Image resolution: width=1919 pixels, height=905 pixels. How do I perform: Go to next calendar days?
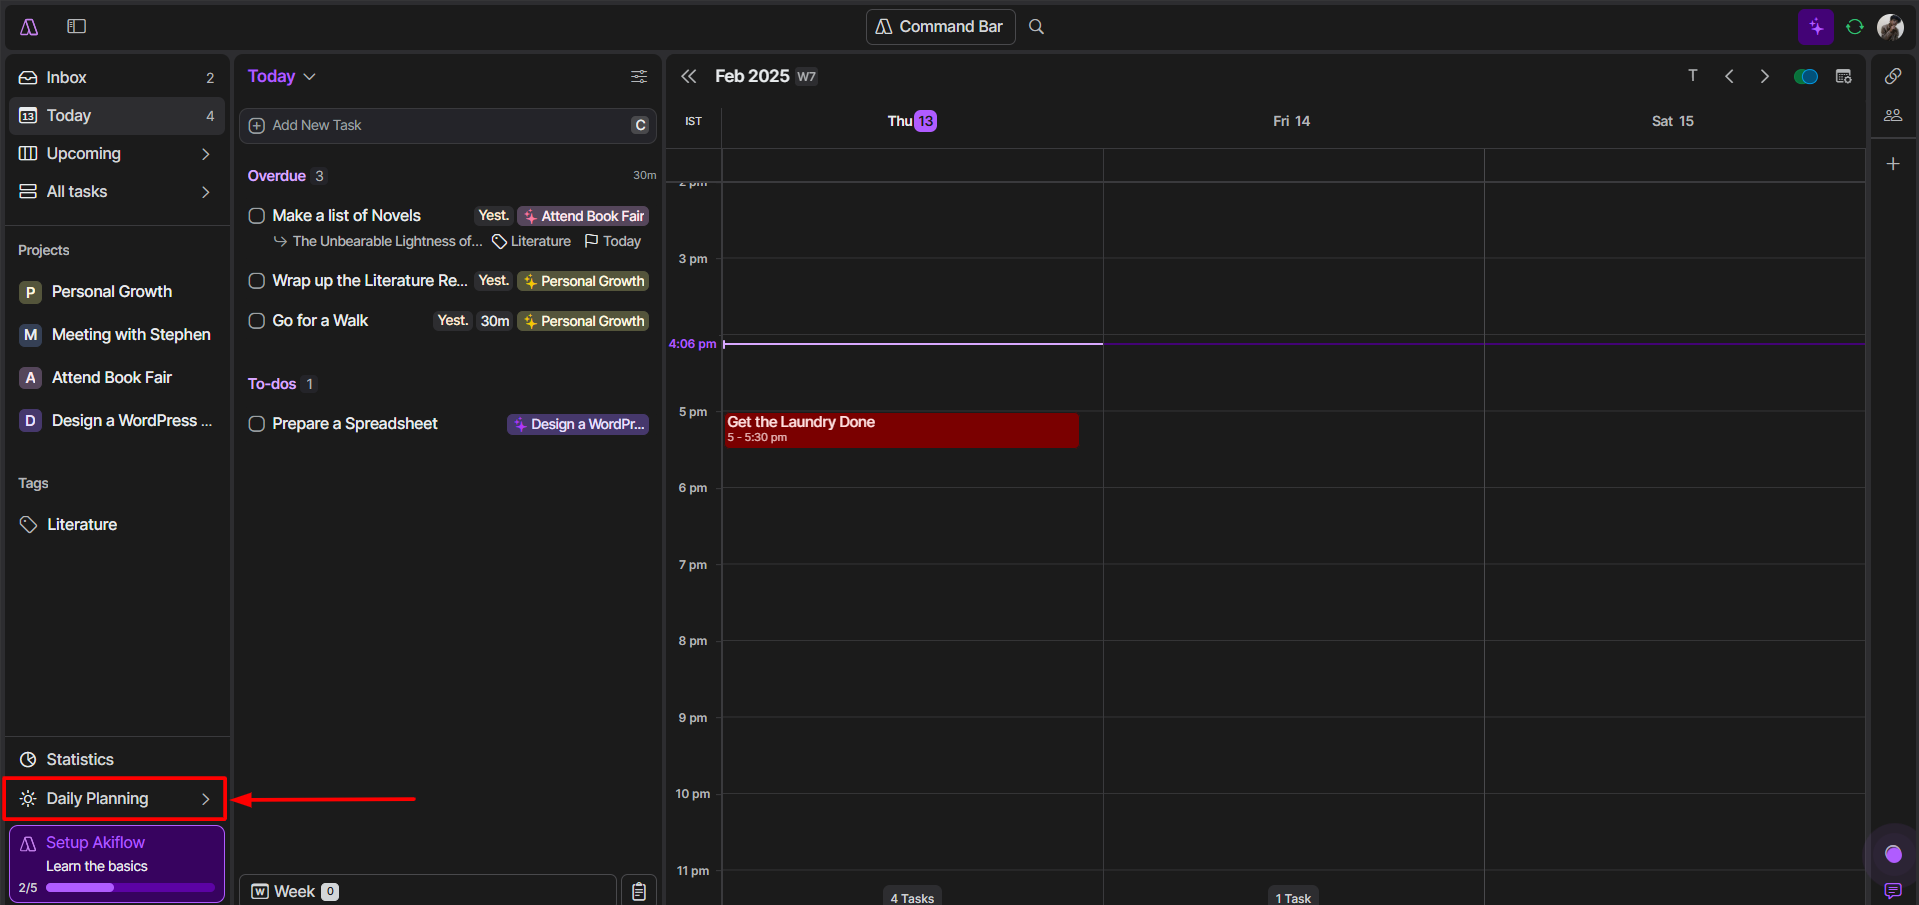1765,76
